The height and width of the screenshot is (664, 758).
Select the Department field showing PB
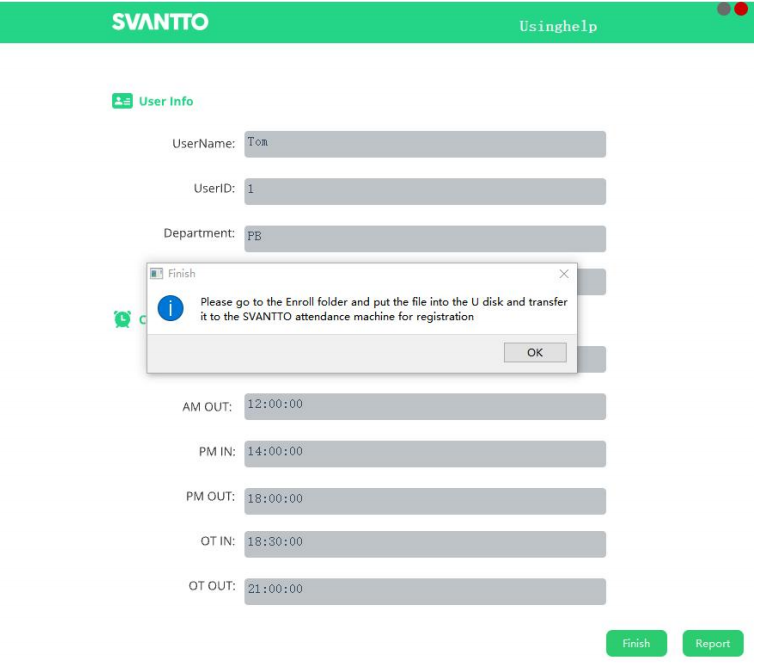pos(425,239)
